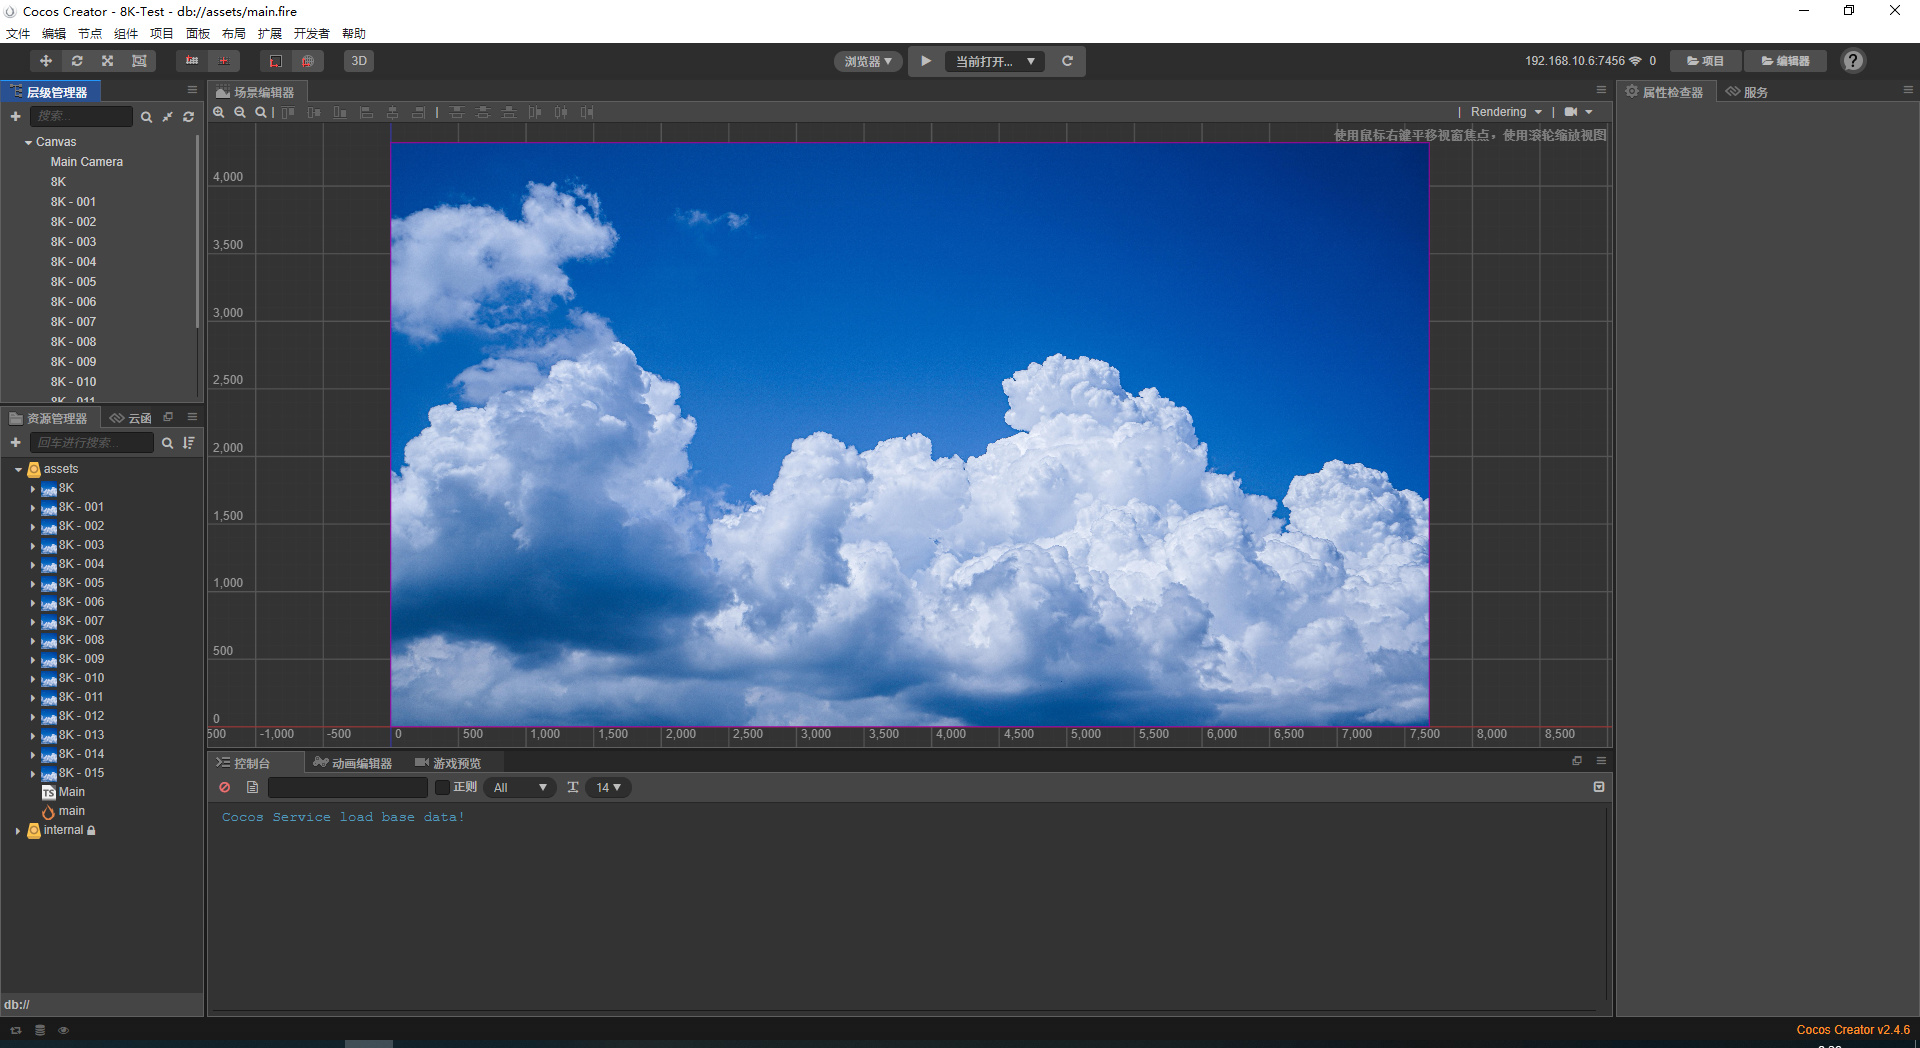1920x1048 pixels.
Task: Open the 节点 menu
Action: [x=90, y=34]
